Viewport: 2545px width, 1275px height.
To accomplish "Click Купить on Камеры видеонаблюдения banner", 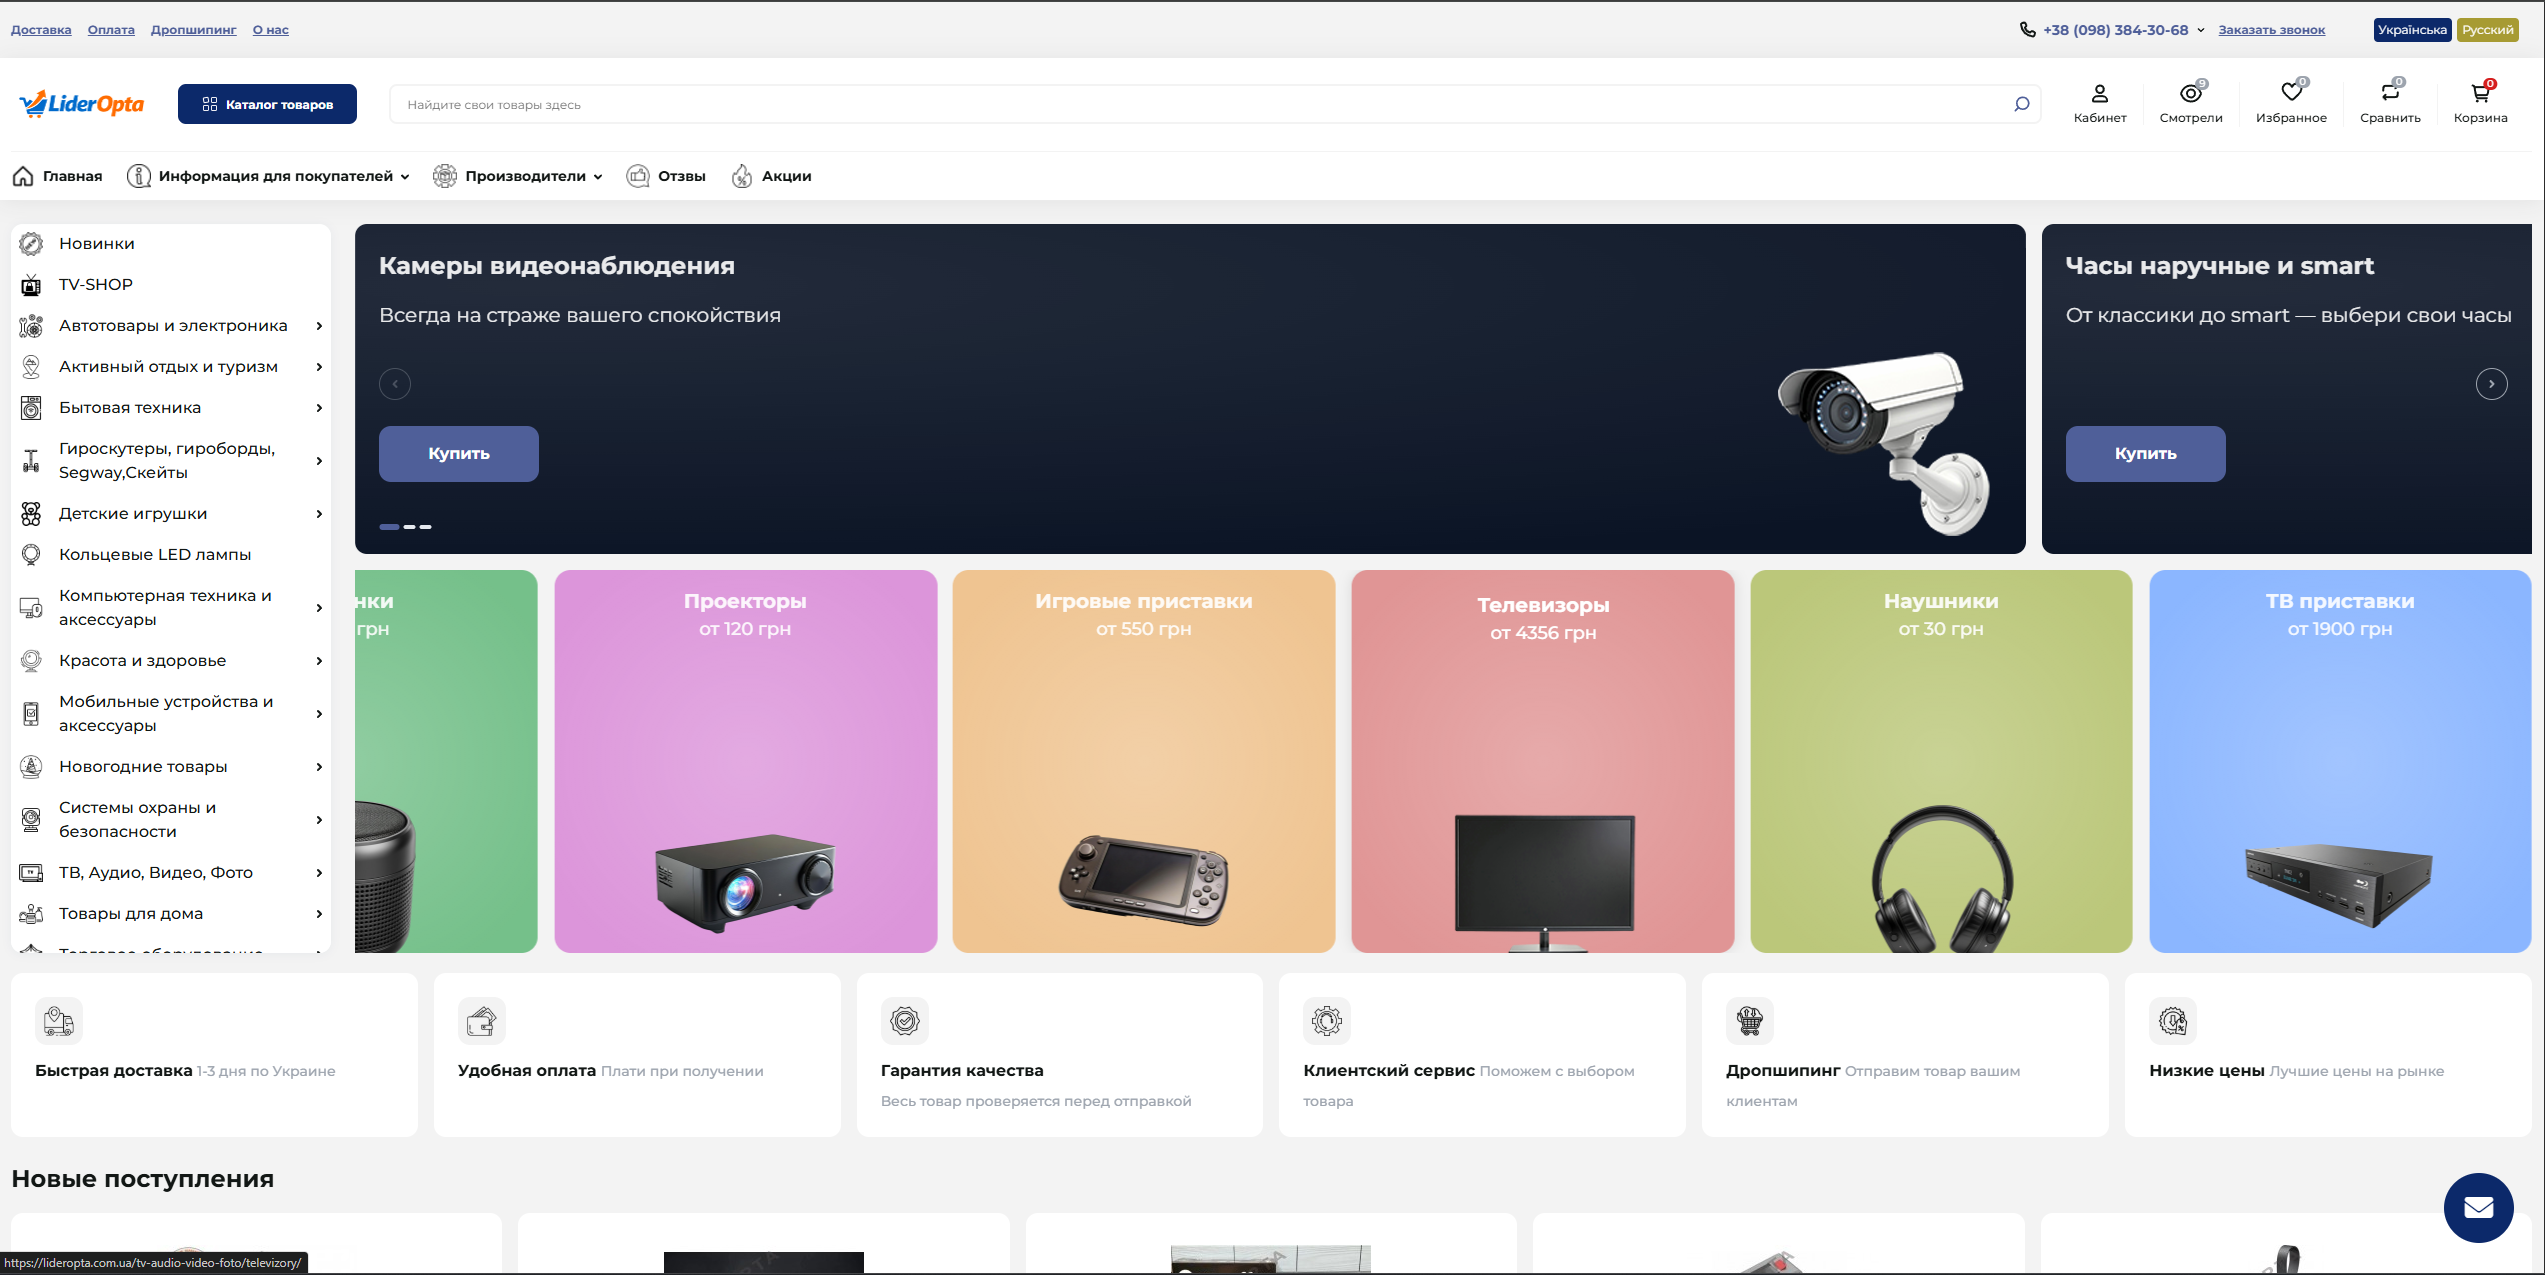I will (459, 454).
